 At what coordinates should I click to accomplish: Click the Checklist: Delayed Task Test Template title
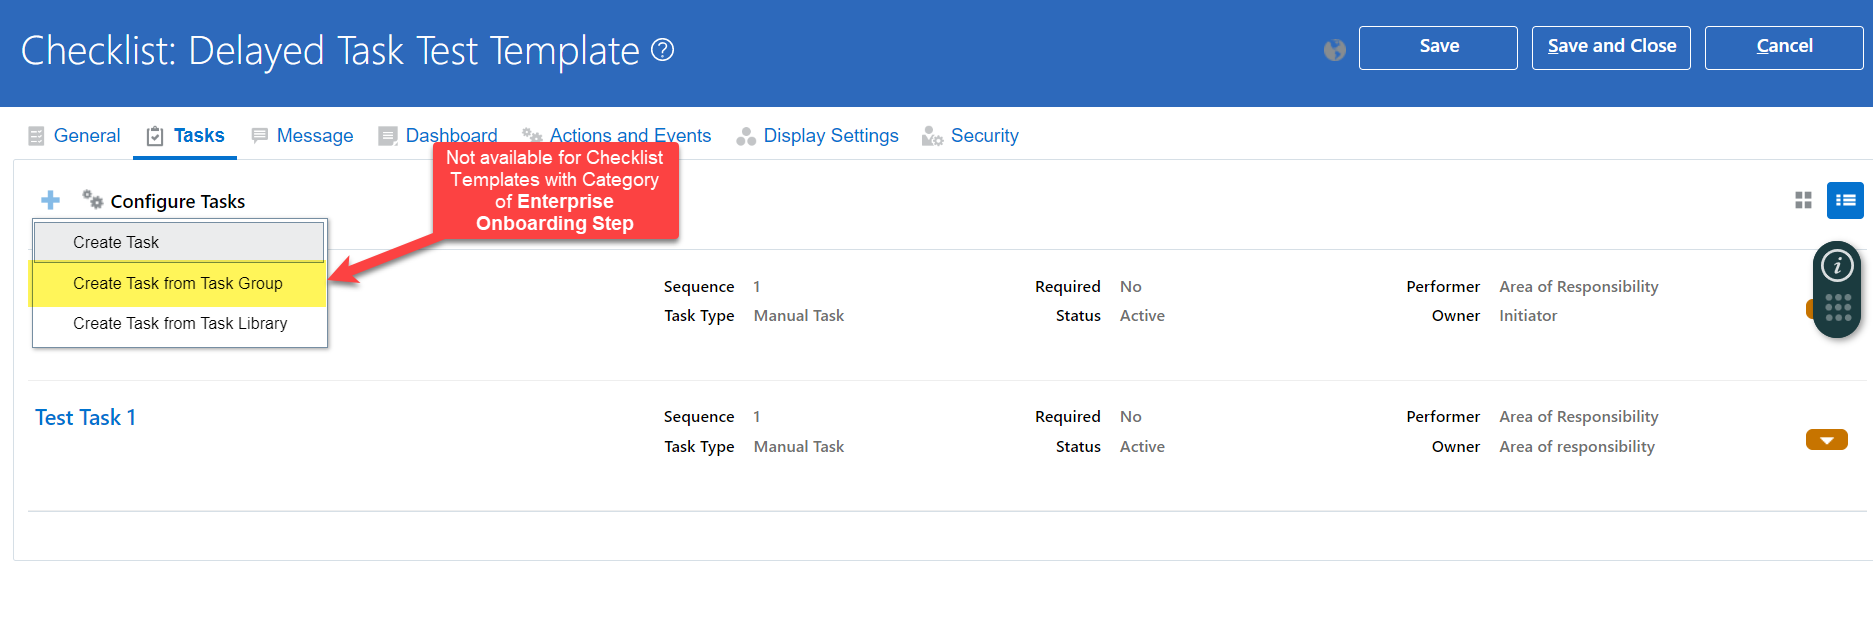pyautogui.click(x=330, y=50)
